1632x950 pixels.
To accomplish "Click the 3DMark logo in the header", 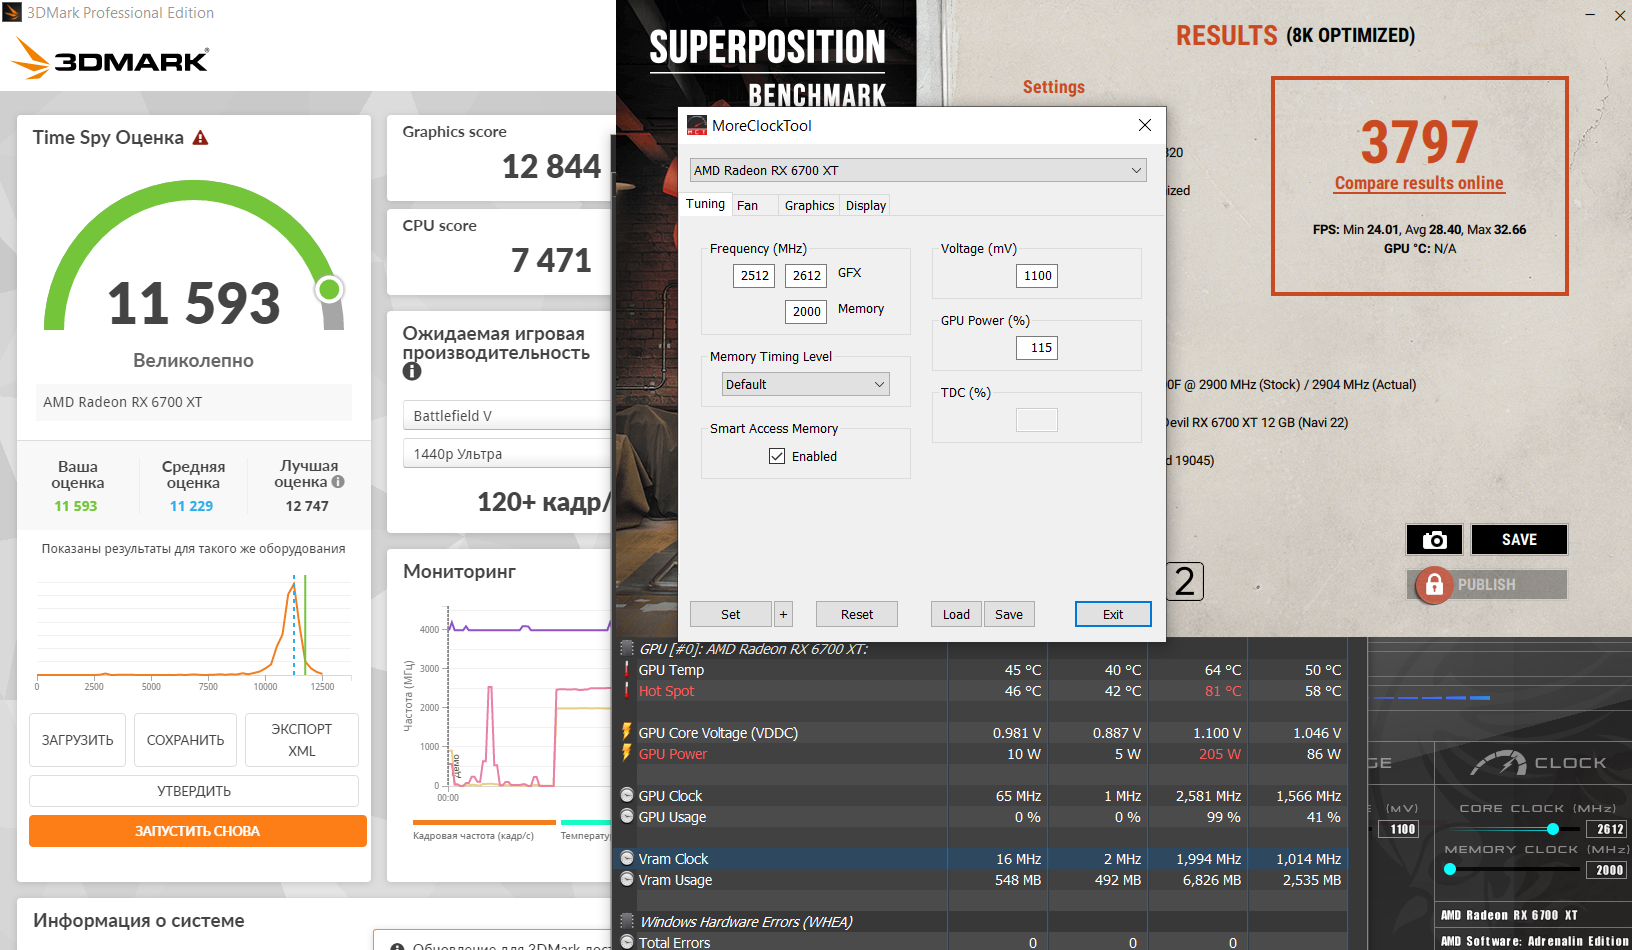I will pyautogui.click(x=110, y=59).
